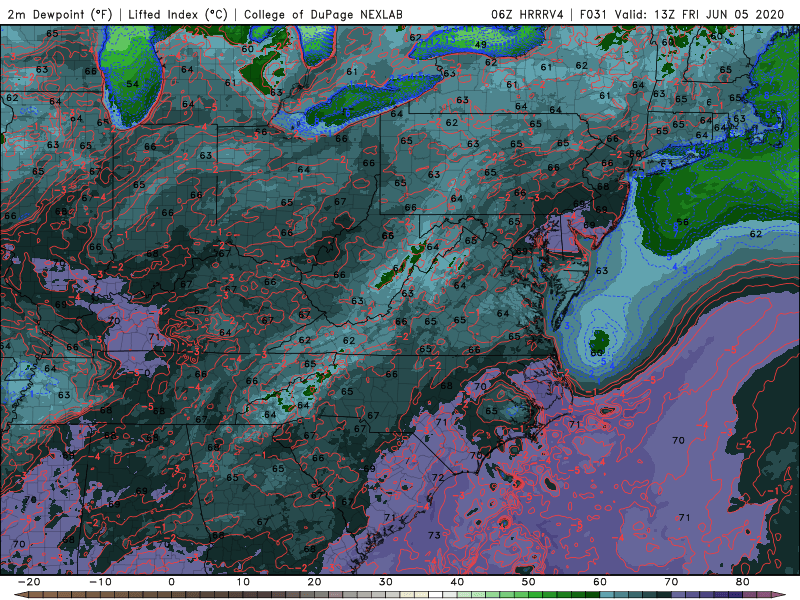Click the 72 dewpoint value in southeastern North Carolina
The image size is (800, 600).
point(438,478)
